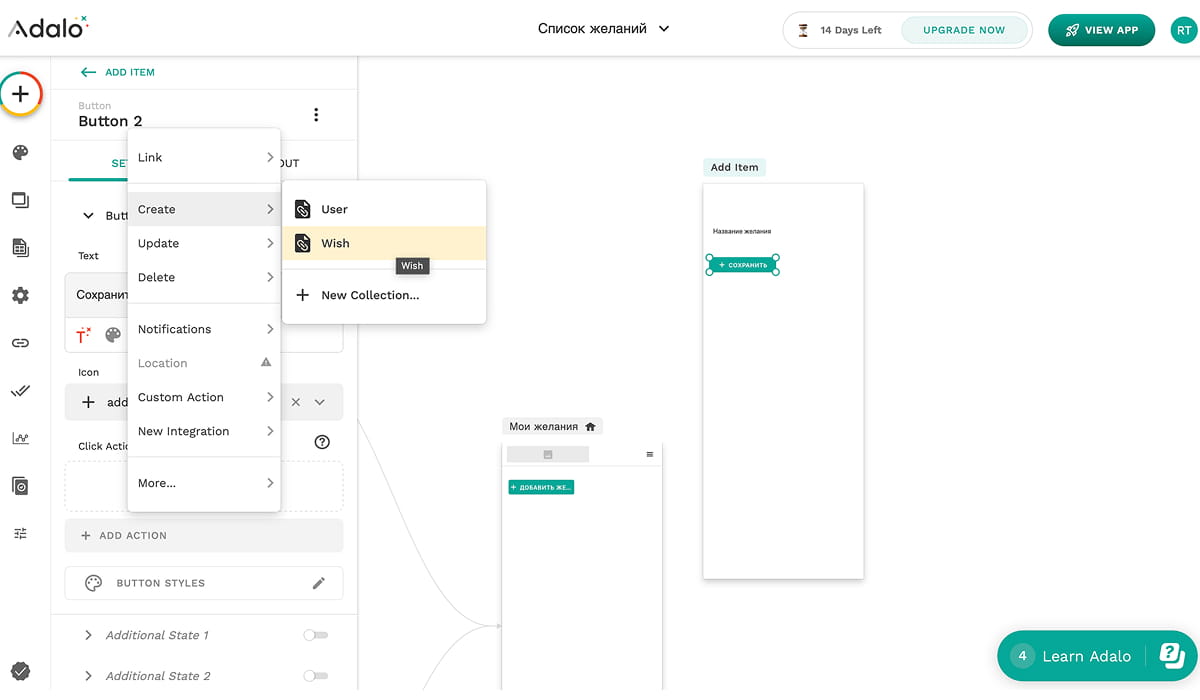
Task: Click the round plus Add Component button
Action: coord(21,94)
